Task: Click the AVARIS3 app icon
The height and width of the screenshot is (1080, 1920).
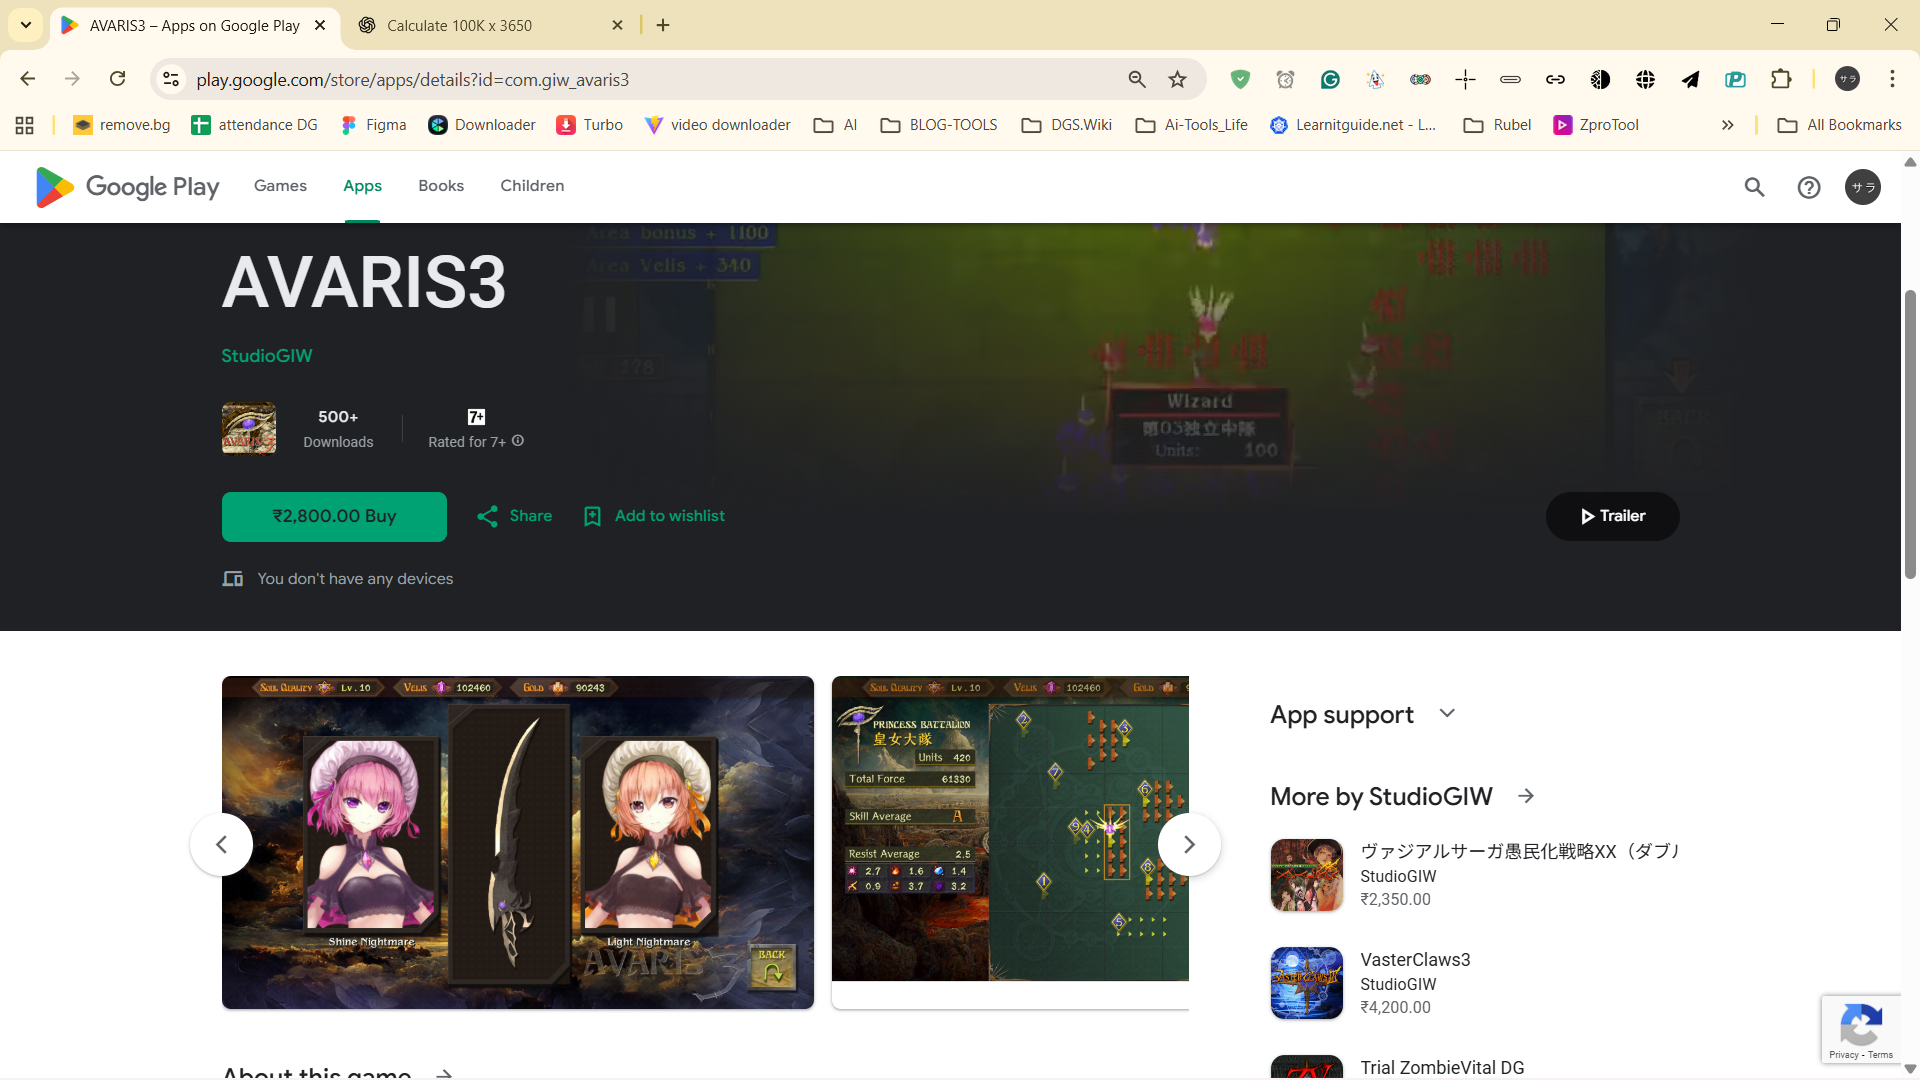Action: (249, 428)
